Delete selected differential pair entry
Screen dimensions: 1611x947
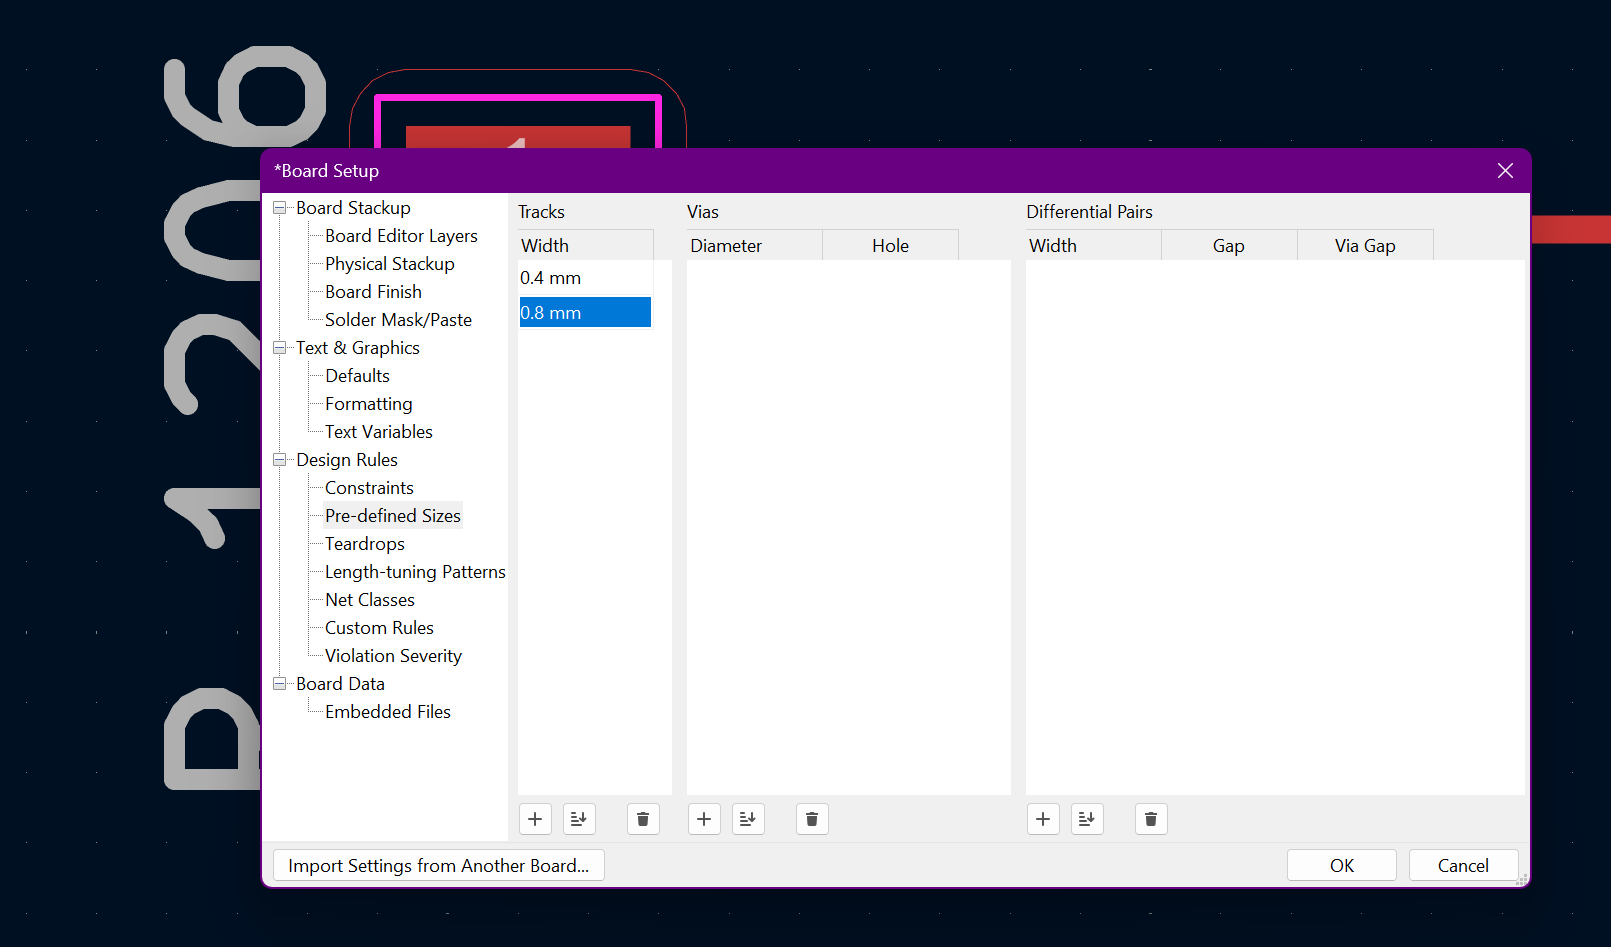(x=1151, y=819)
